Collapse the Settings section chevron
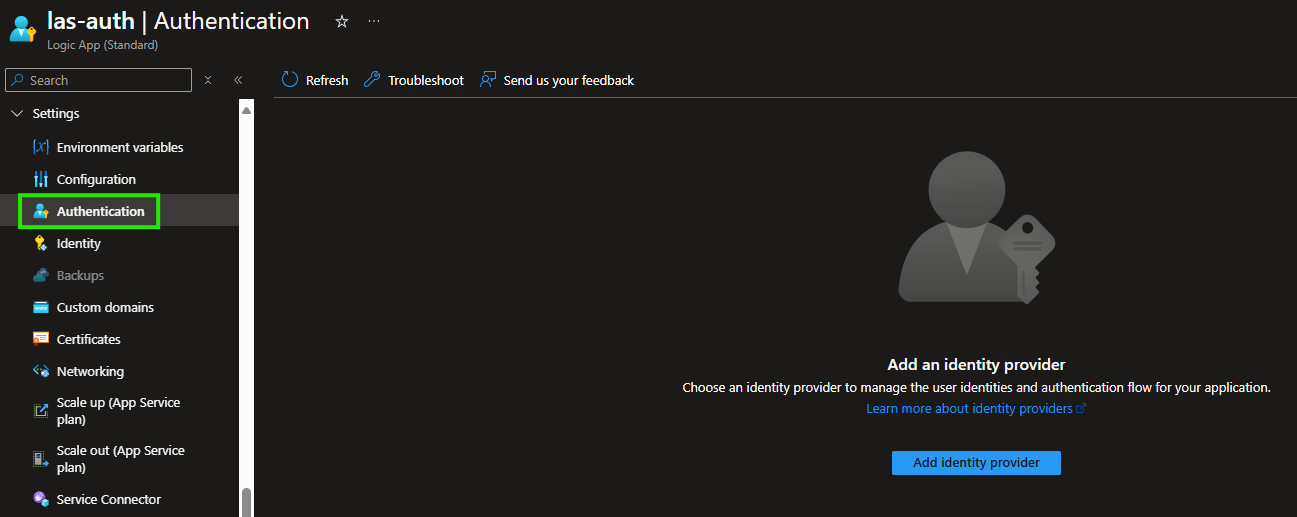The width and height of the screenshot is (1297, 517). pyautogui.click(x=16, y=114)
